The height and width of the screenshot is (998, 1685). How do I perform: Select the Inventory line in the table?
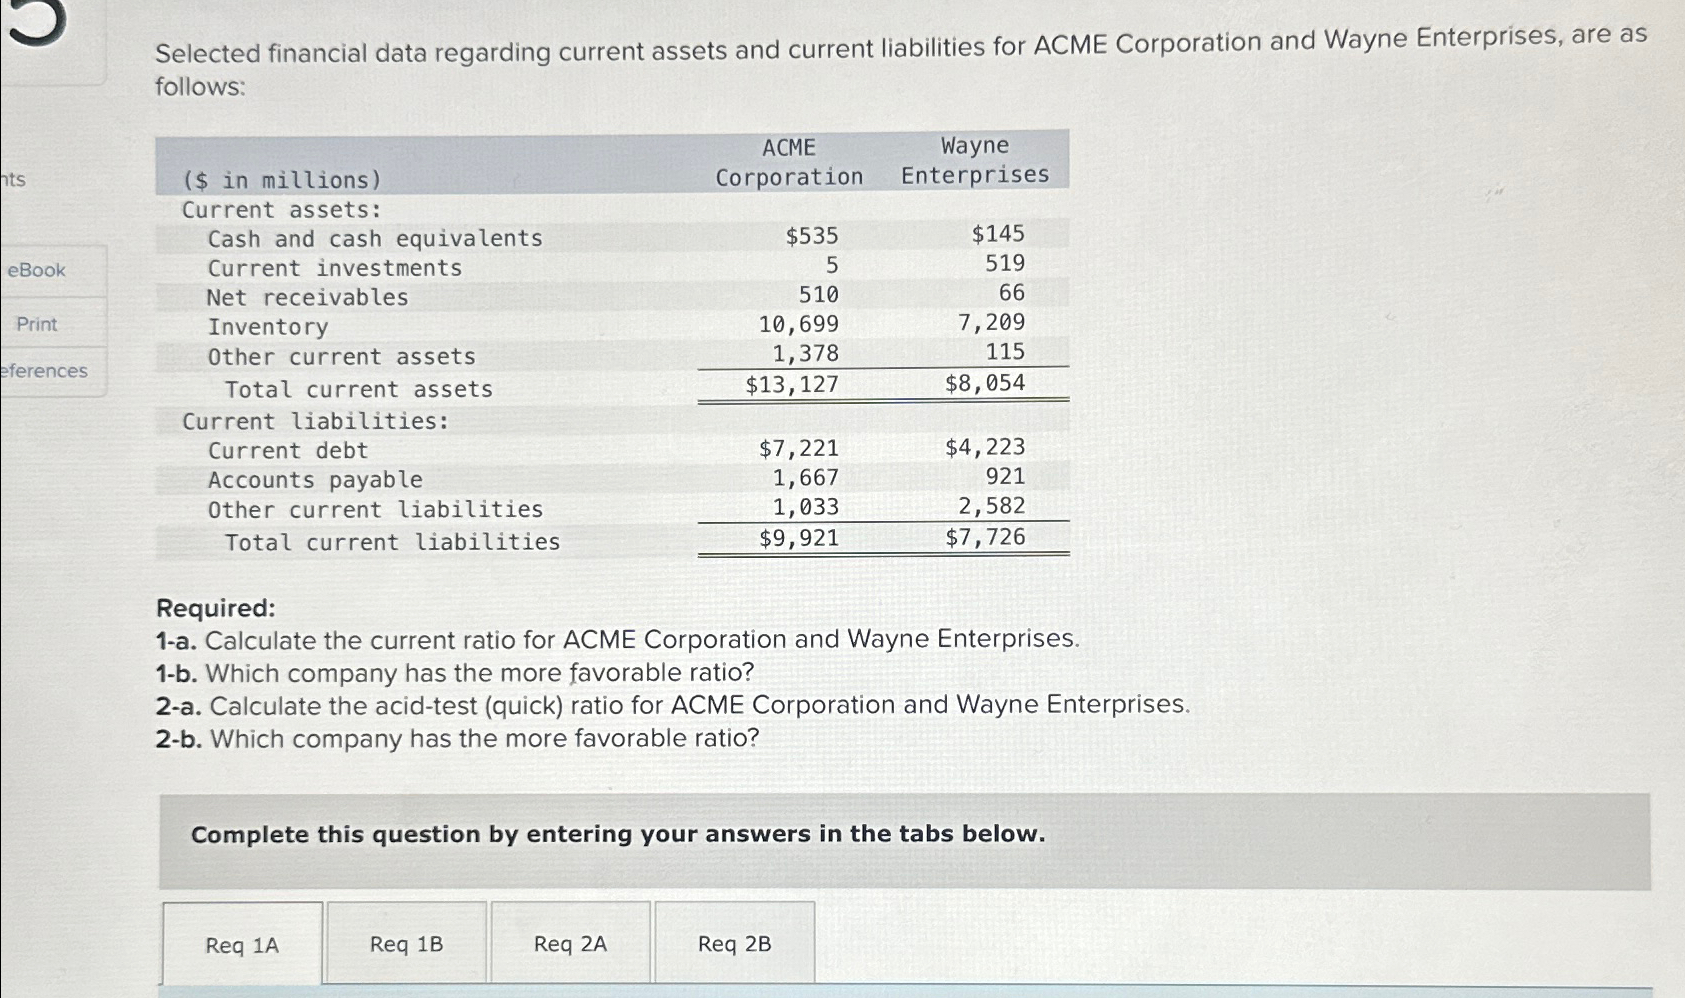pos(267,328)
